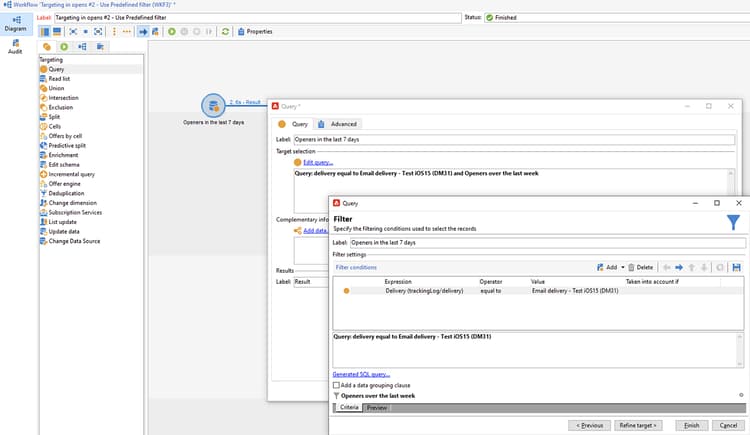Switch to the Preview tab
Viewport: 750px width, 435px height.
pos(377,408)
